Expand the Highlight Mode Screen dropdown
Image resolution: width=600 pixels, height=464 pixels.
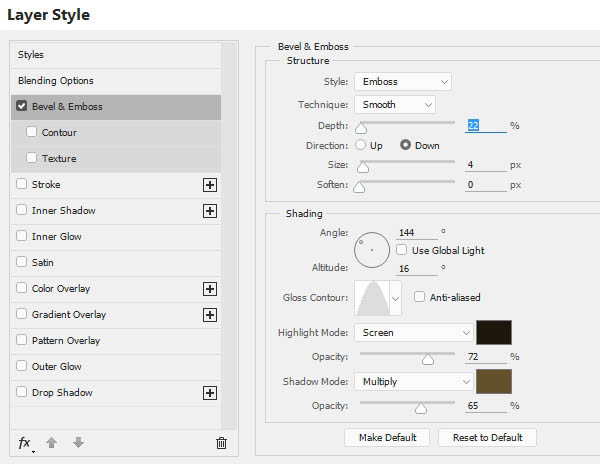pyautogui.click(x=414, y=332)
